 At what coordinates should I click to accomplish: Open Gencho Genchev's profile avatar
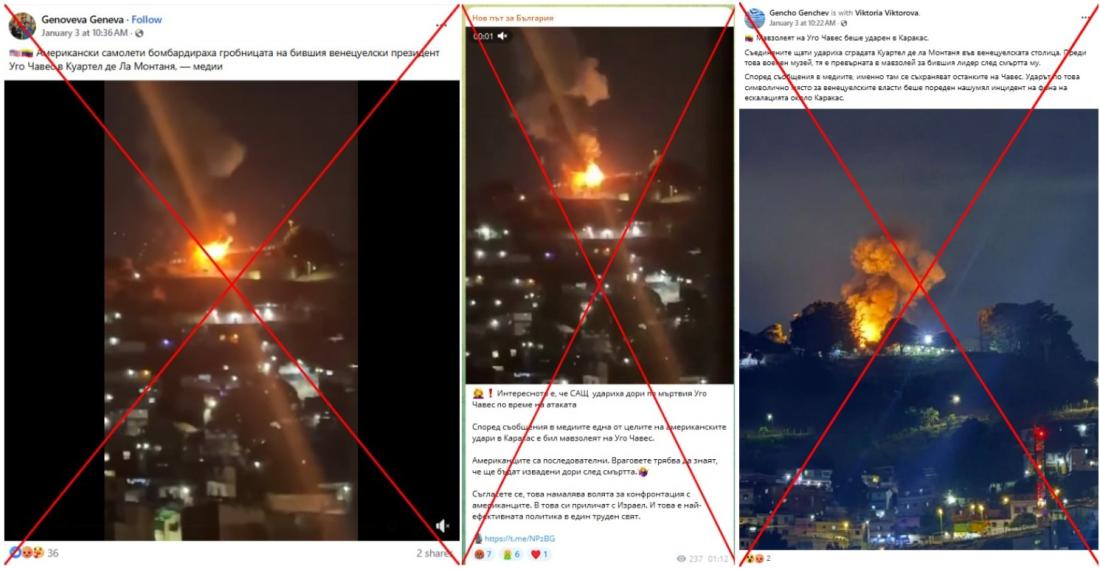754,18
